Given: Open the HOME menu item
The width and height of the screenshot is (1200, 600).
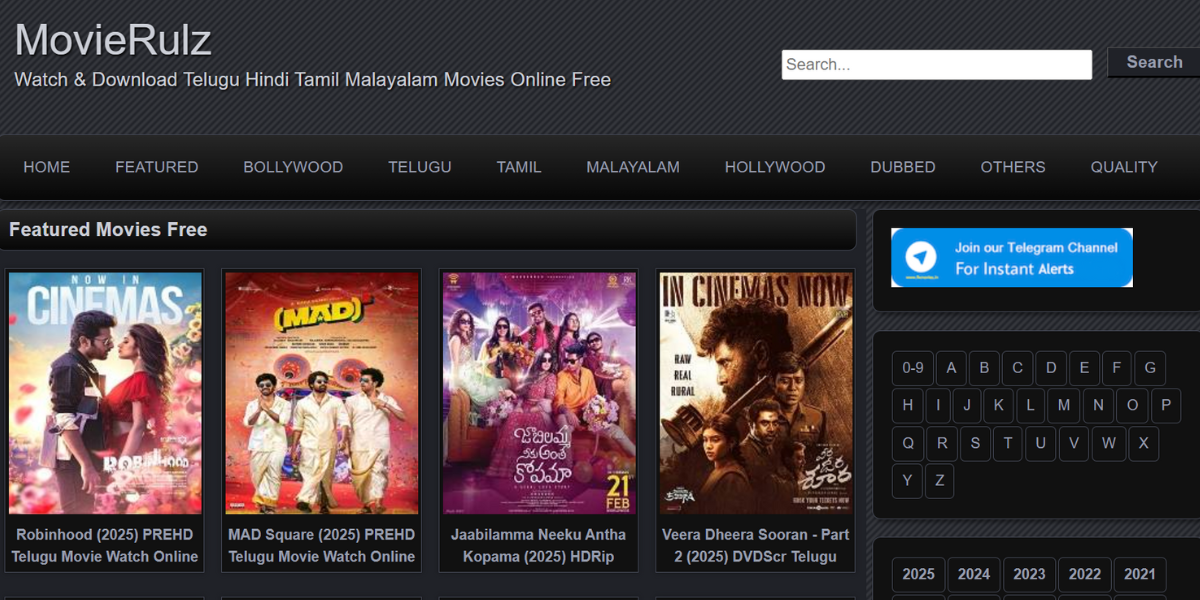Looking at the screenshot, I should [x=47, y=167].
